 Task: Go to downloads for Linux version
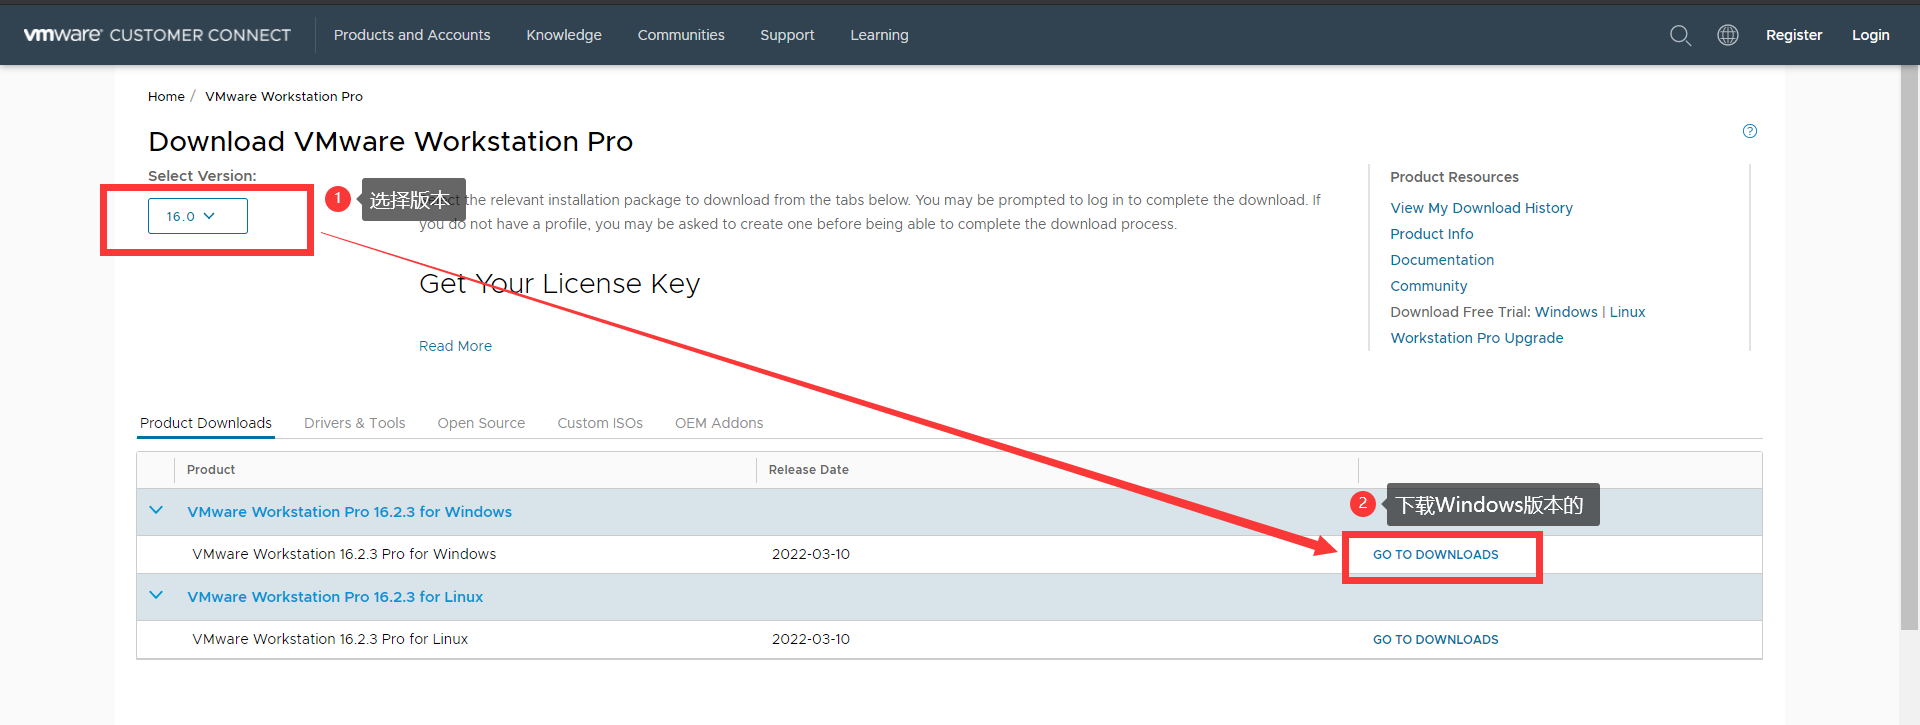[1436, 640]
